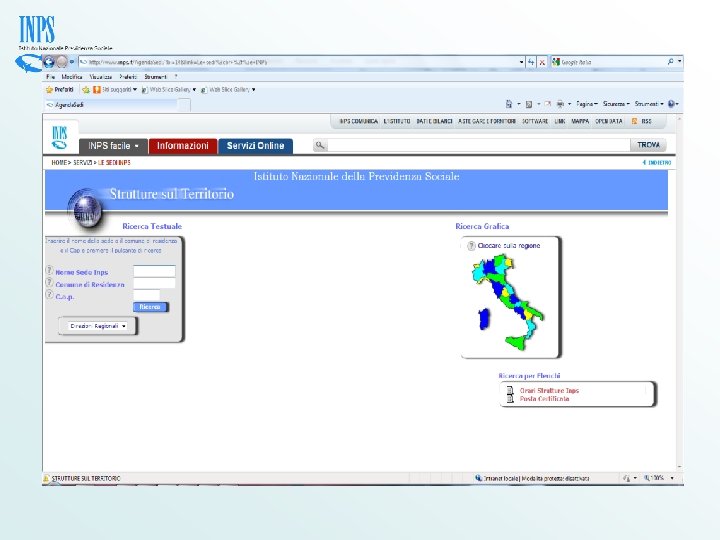Click the browser Home page icon
The image size is (720, 540).
pos(508,104)
